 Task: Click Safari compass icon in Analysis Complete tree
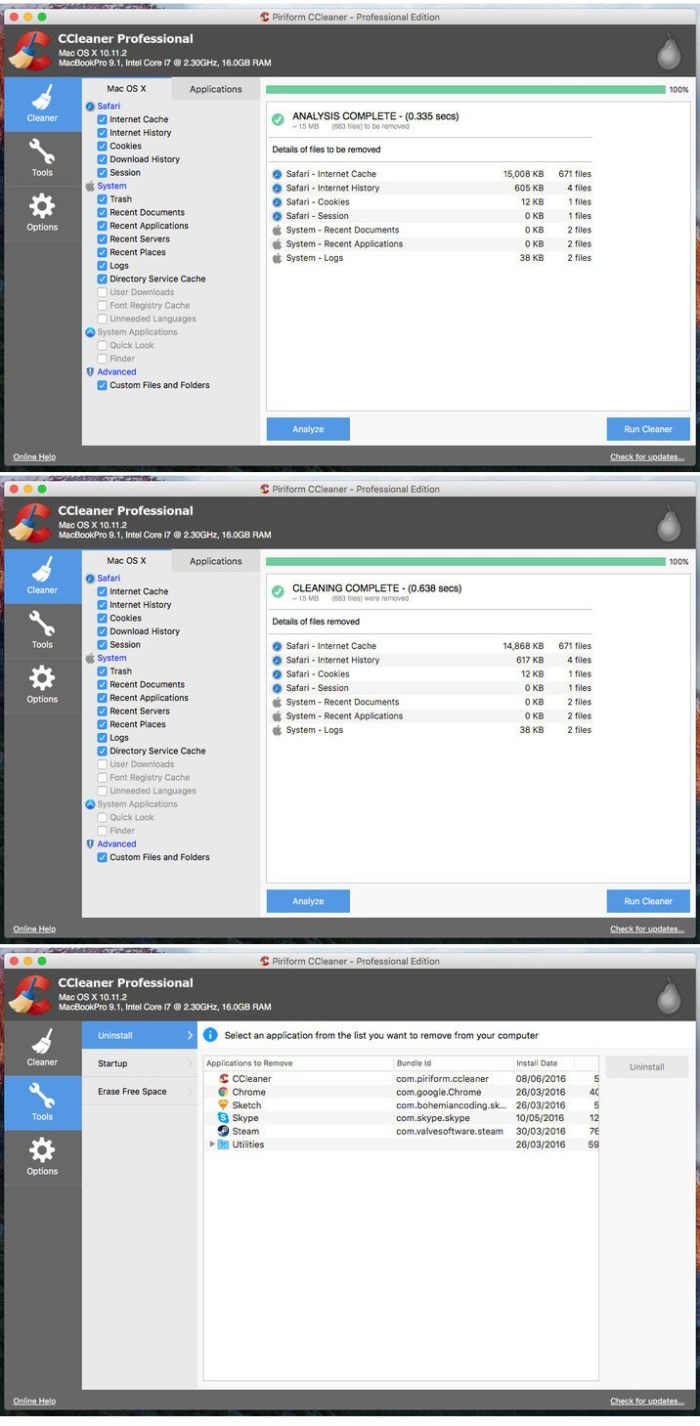(90, 105)
